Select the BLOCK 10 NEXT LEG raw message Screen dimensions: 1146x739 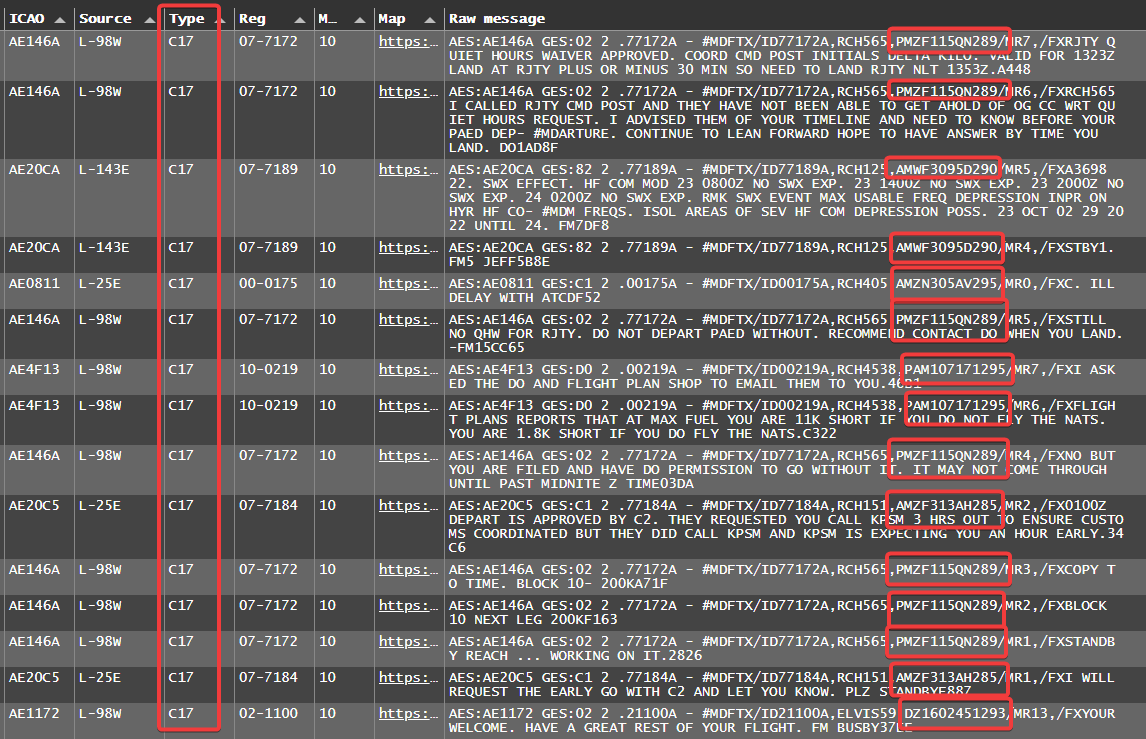click(x=778, y=613)
